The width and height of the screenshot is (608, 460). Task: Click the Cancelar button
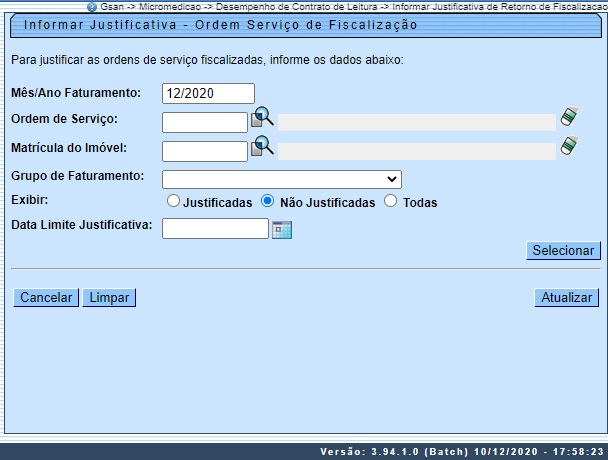click(x=46, y=297)
